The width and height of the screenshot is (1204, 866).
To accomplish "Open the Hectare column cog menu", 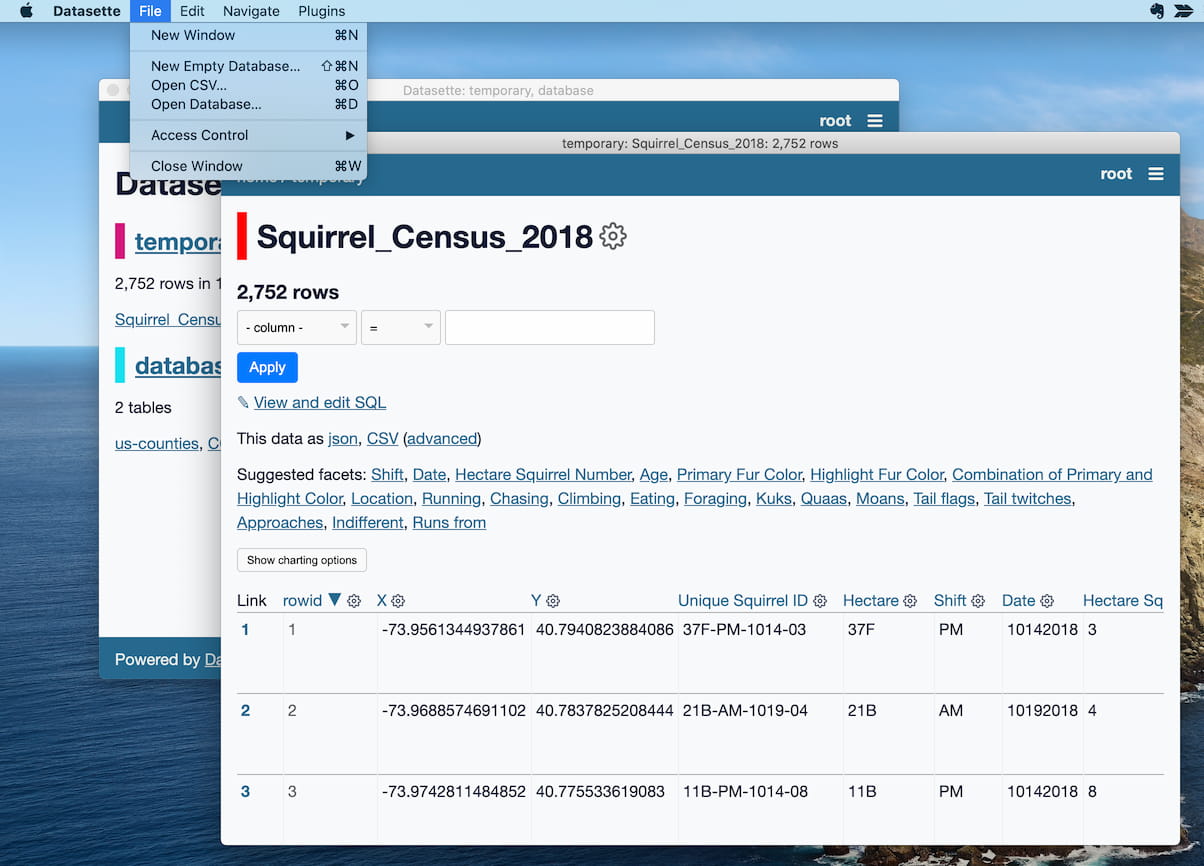I will 910,600.
